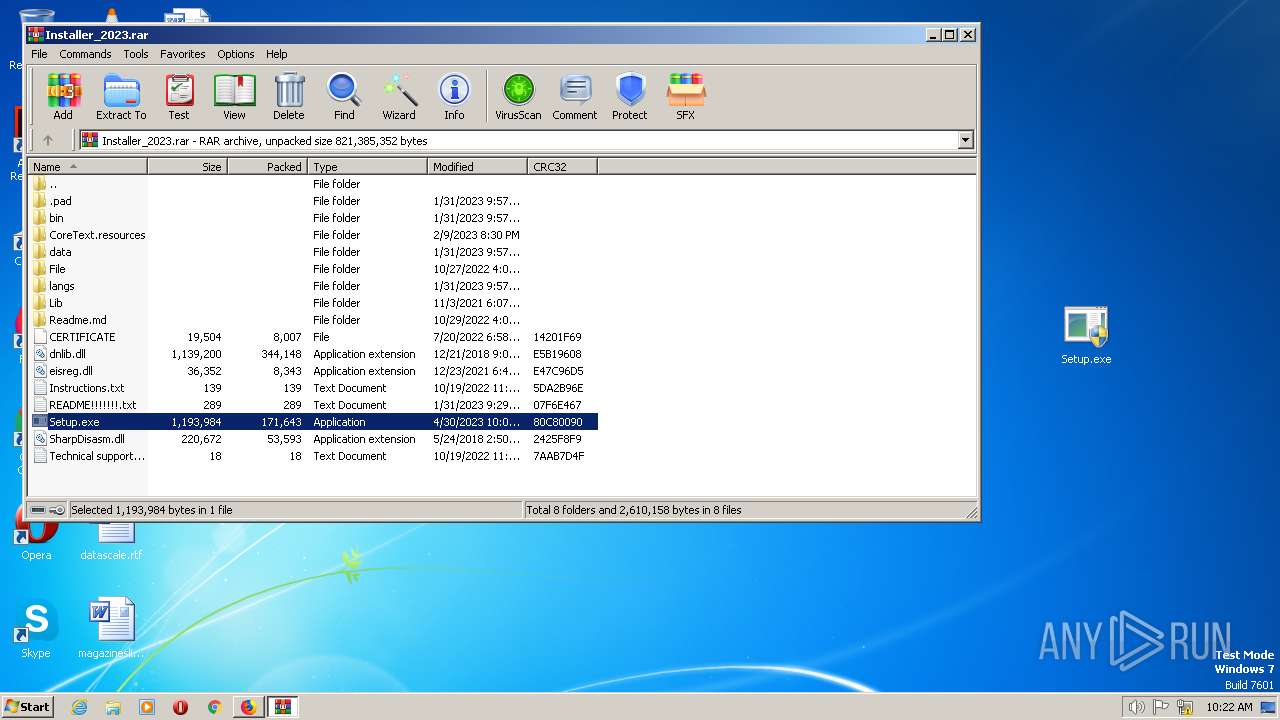Image resolution: width=1280 pixels, height=720 pixels.
Task: Open the Options menu
Action: pyautogui.click(x=236, y=54)
